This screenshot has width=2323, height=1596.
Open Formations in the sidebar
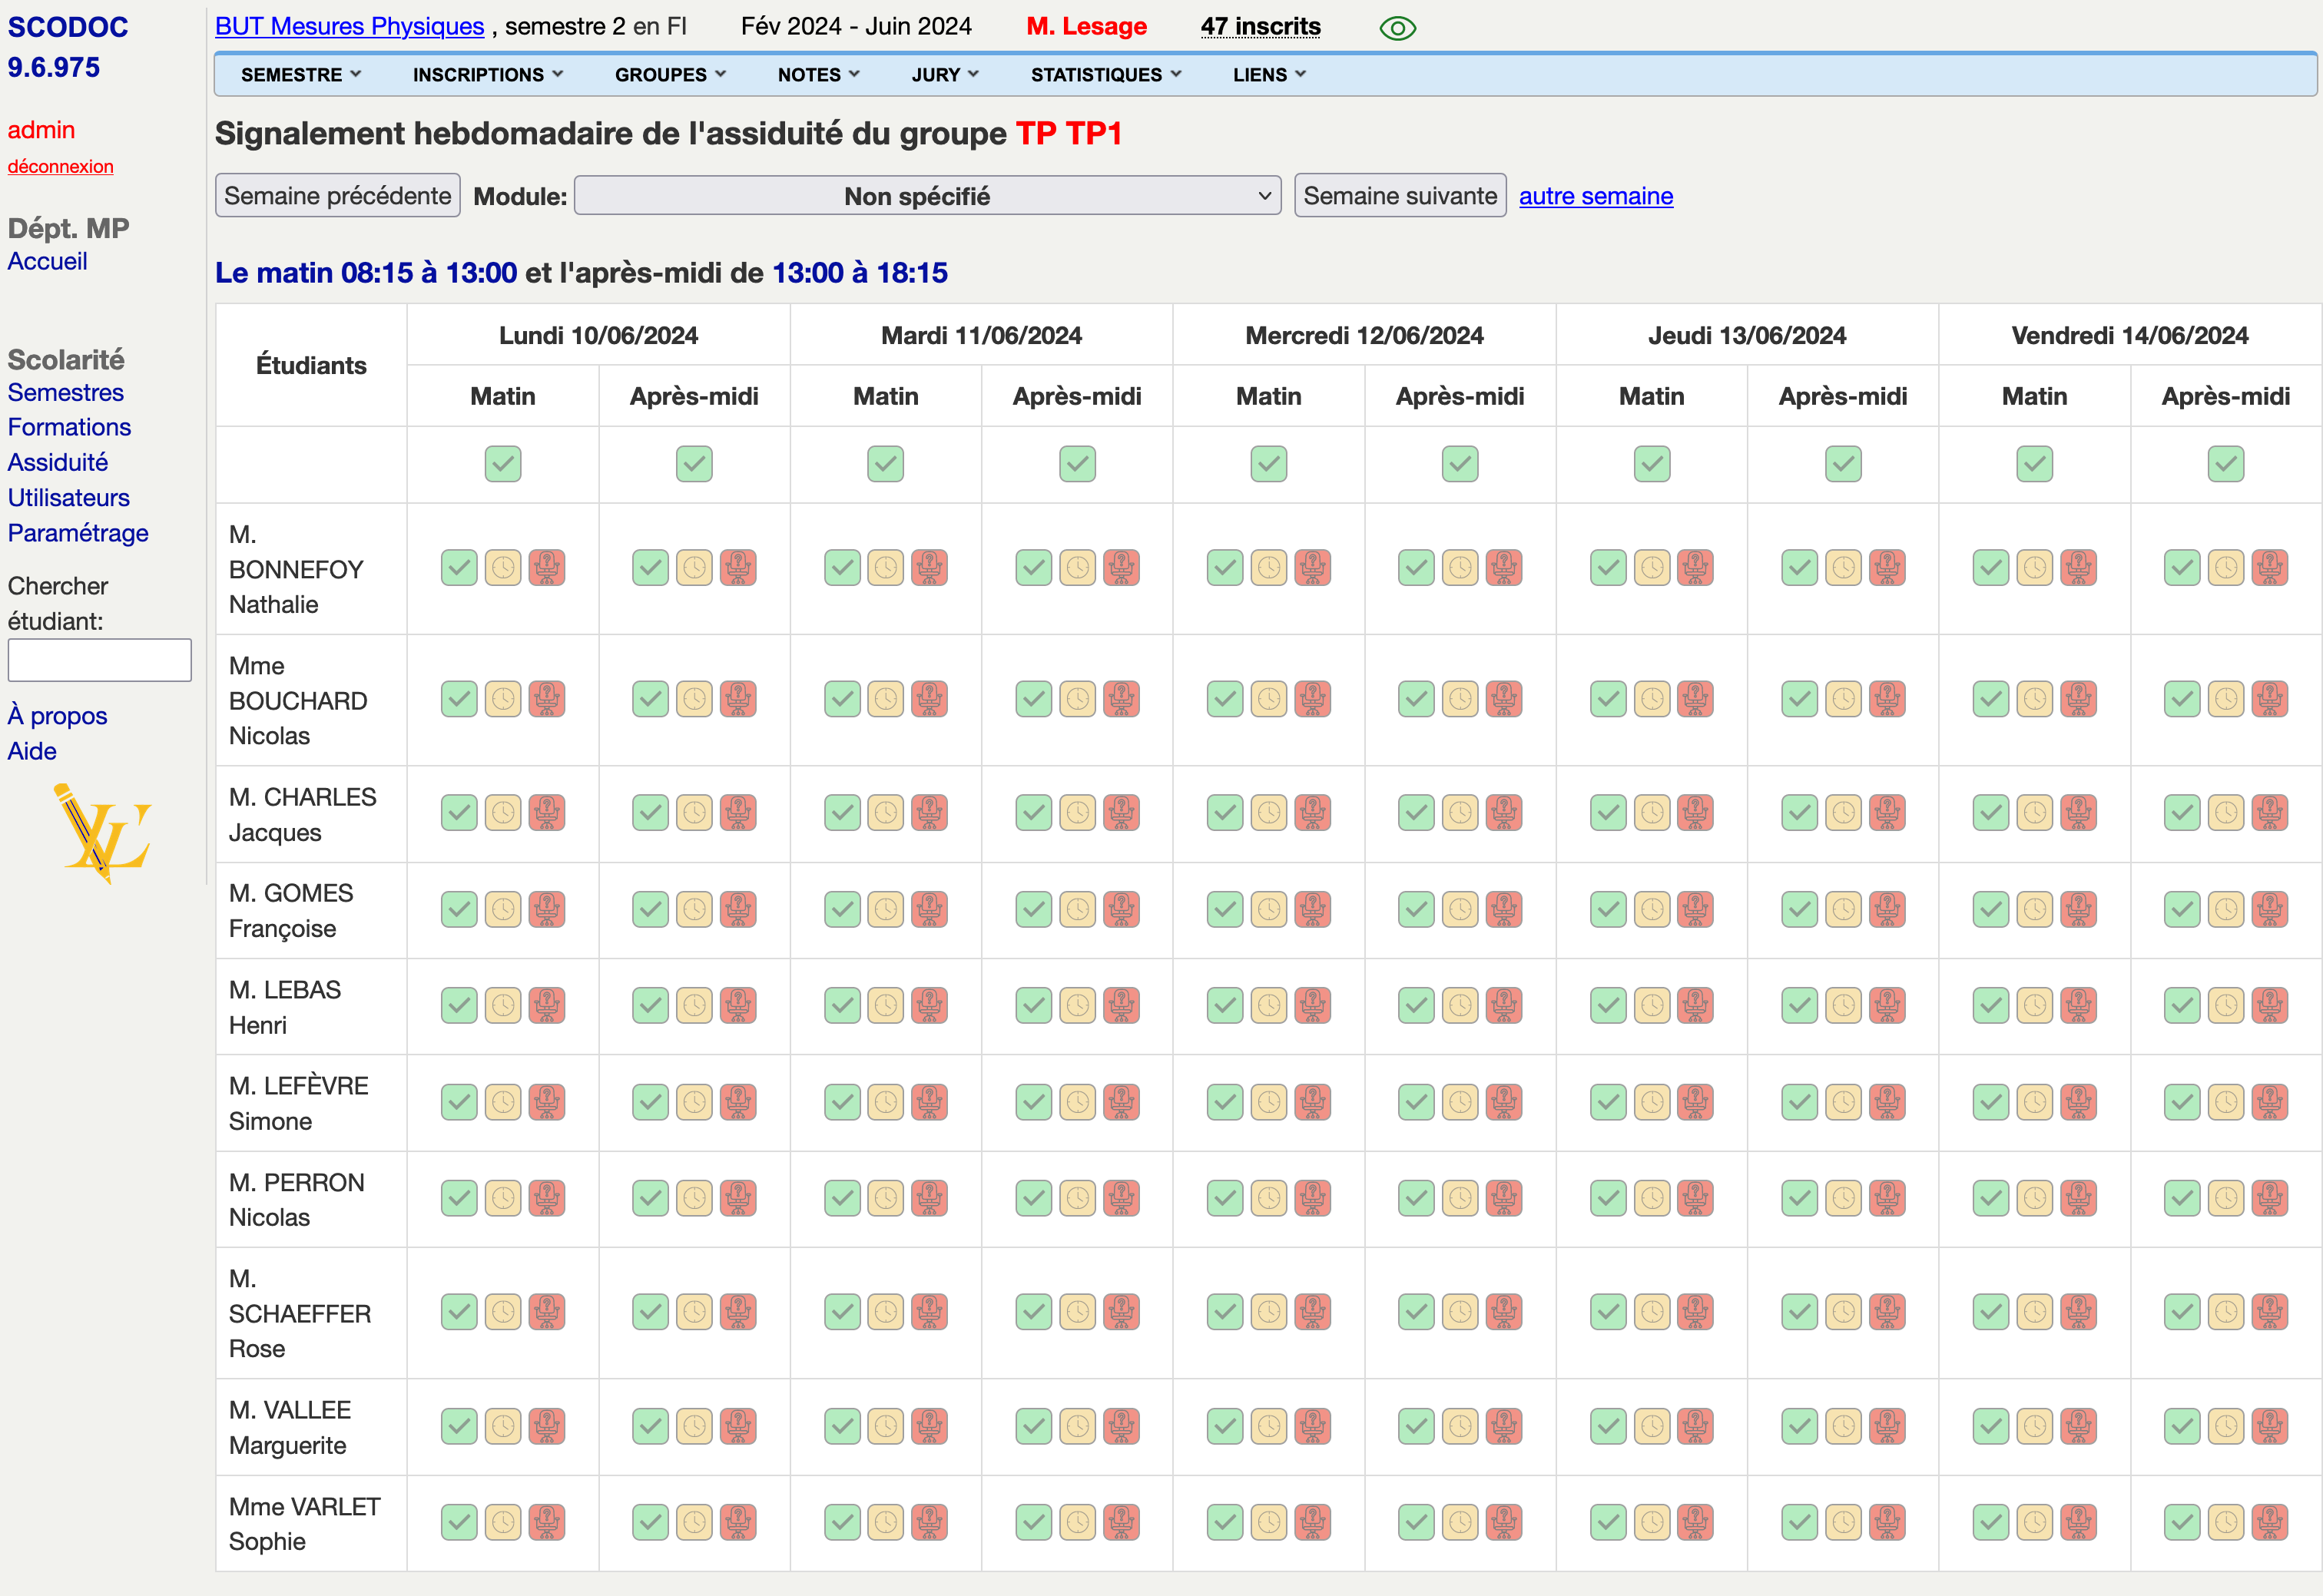pyautogui.click(x=69, y=427)
